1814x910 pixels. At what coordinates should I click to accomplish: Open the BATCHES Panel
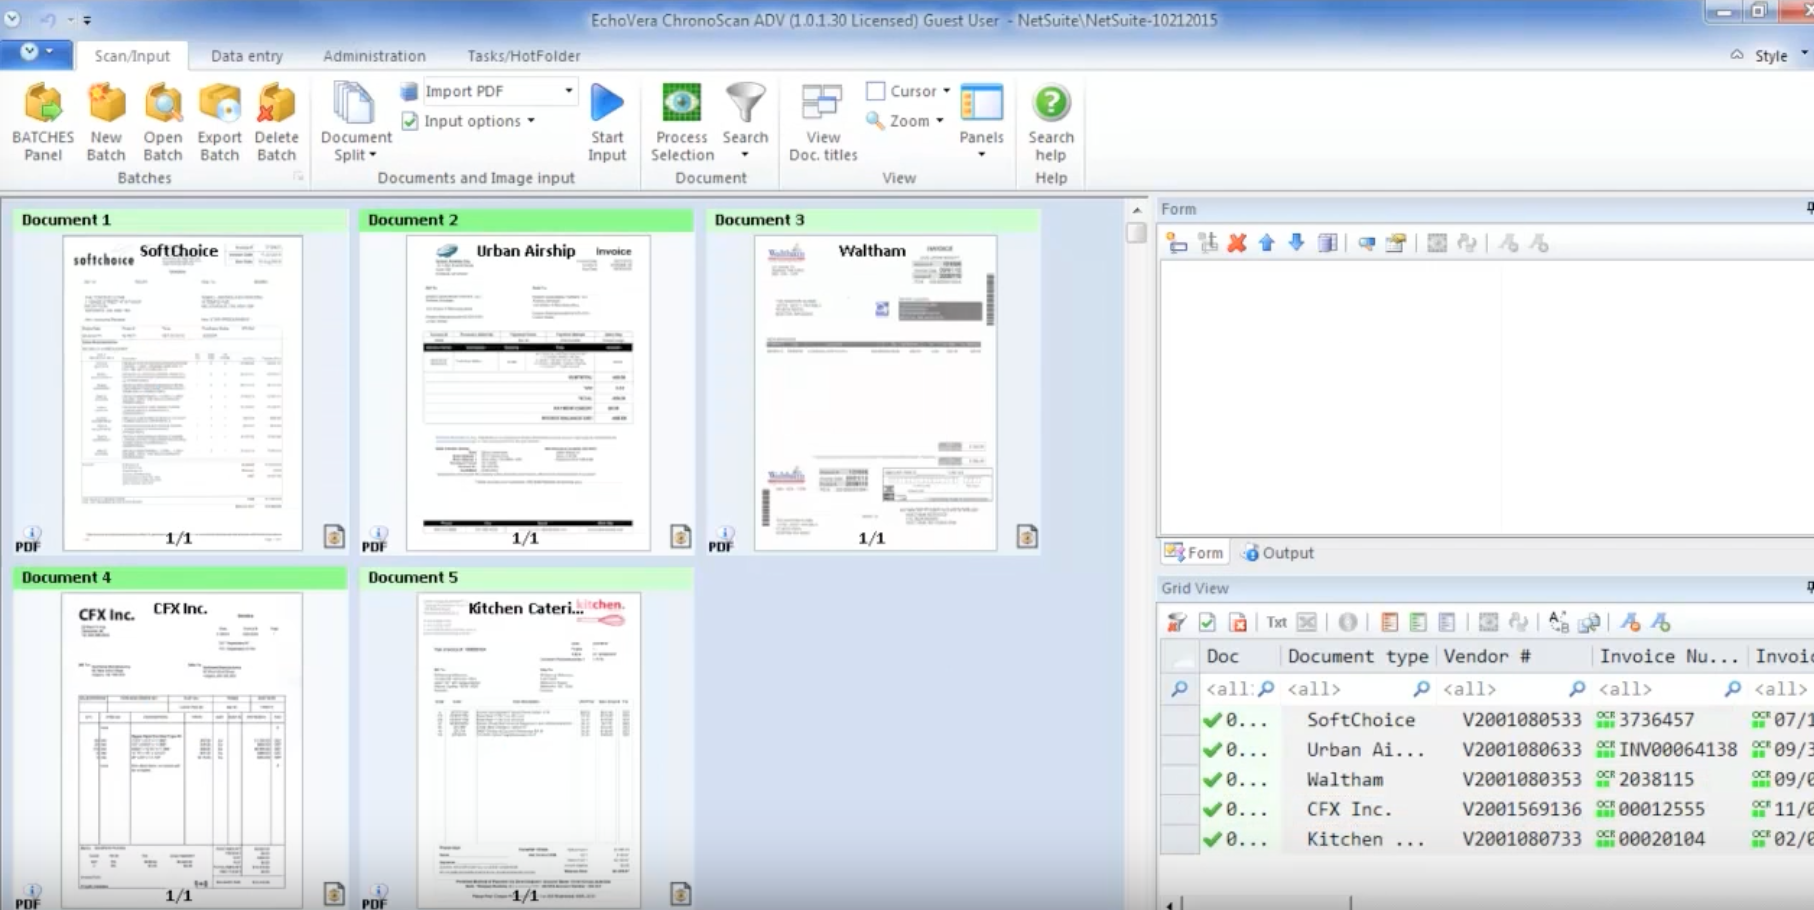43,122
